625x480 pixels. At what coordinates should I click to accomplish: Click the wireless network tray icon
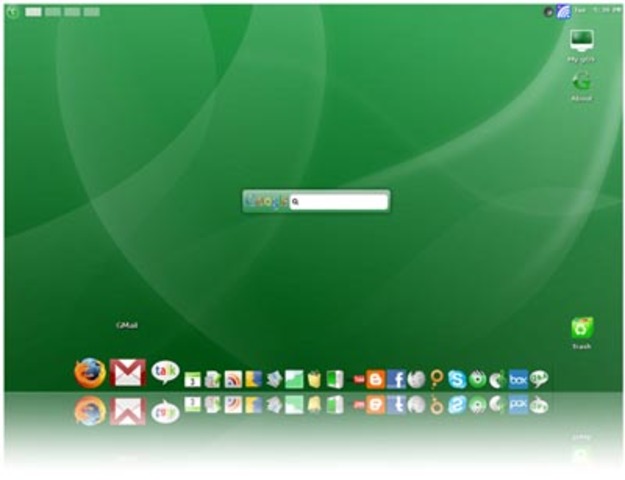pos(564,11)
